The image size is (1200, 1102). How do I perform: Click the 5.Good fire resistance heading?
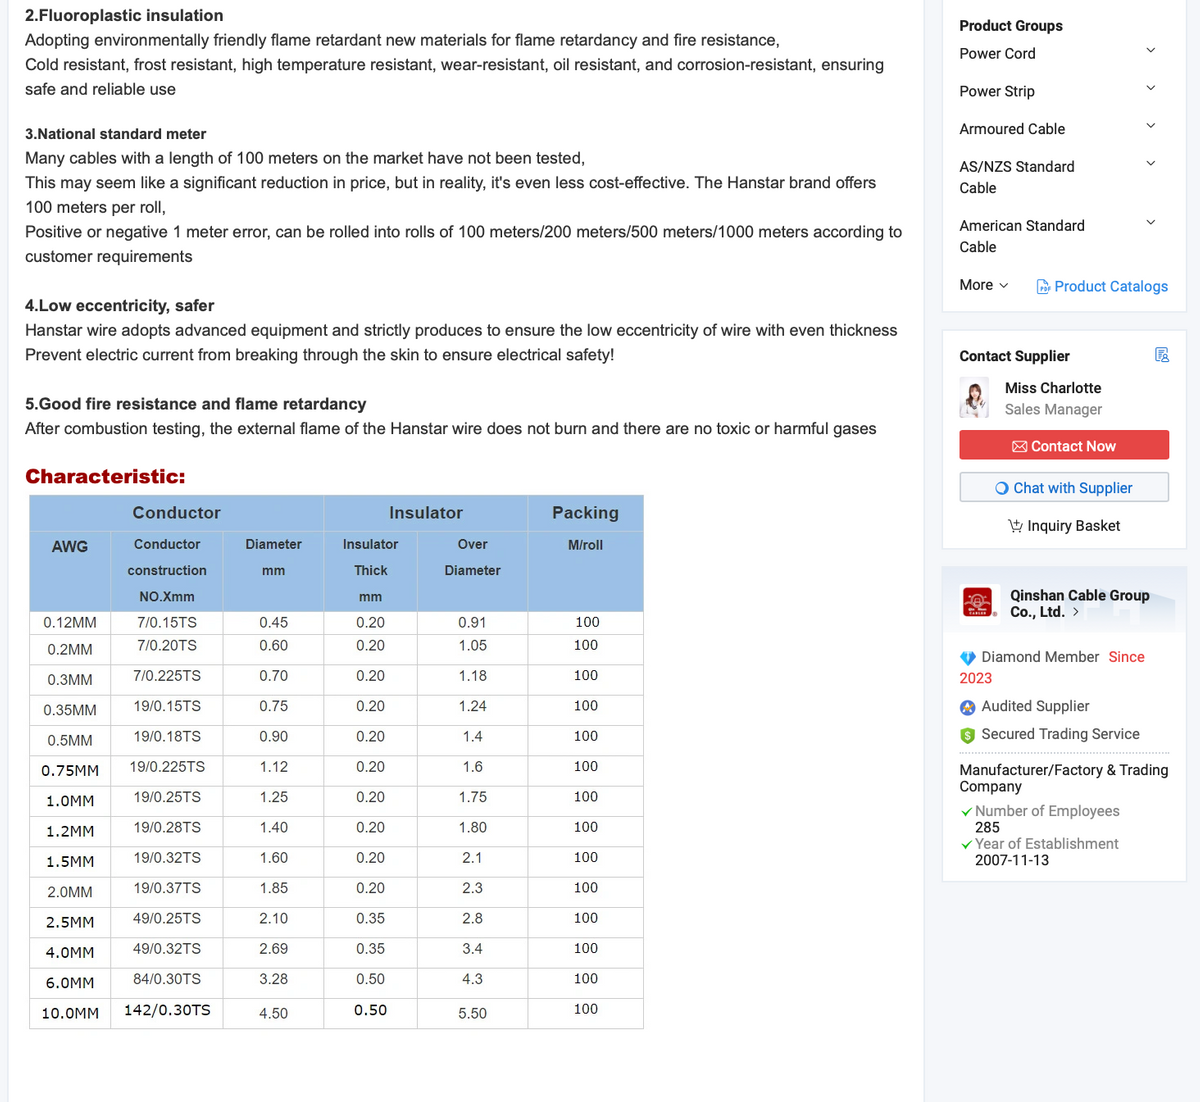[x=196, y=404]
